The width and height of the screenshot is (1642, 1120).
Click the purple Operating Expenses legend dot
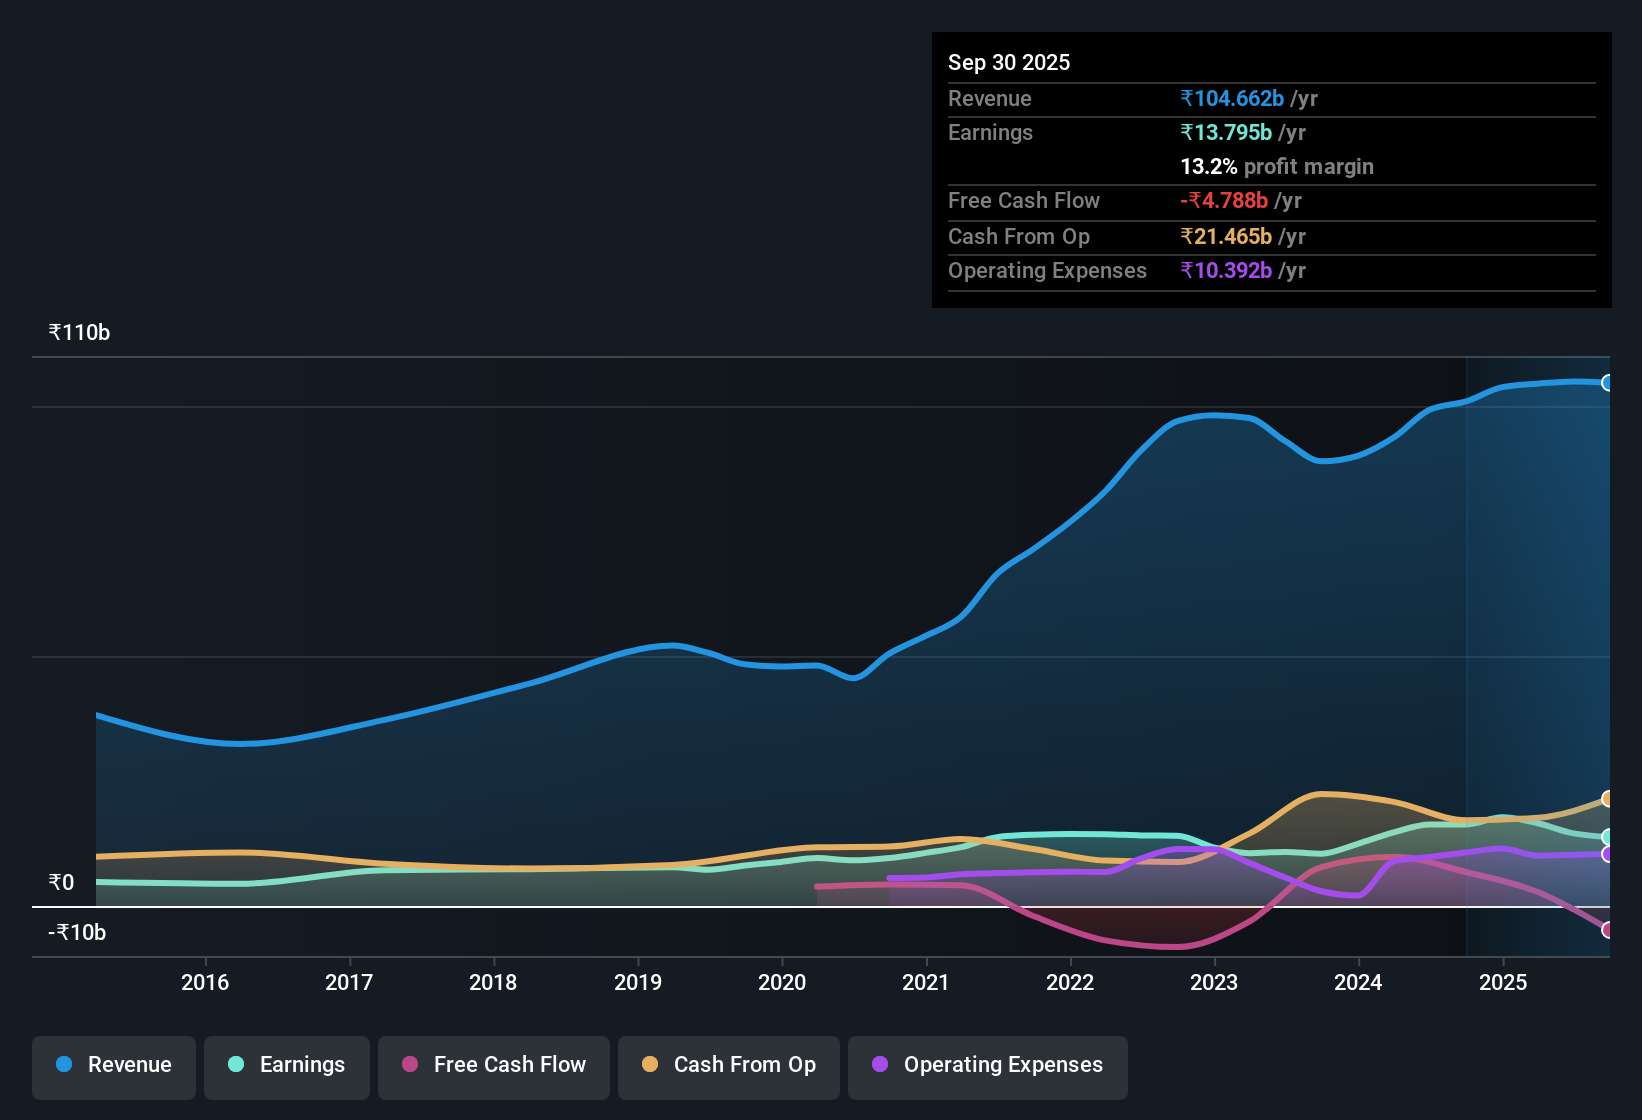pos(879,1064)
